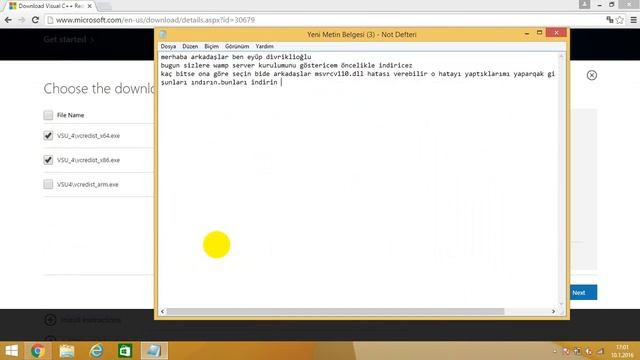Open the Yardım menu in Notepad

click(x=264, y=47)
